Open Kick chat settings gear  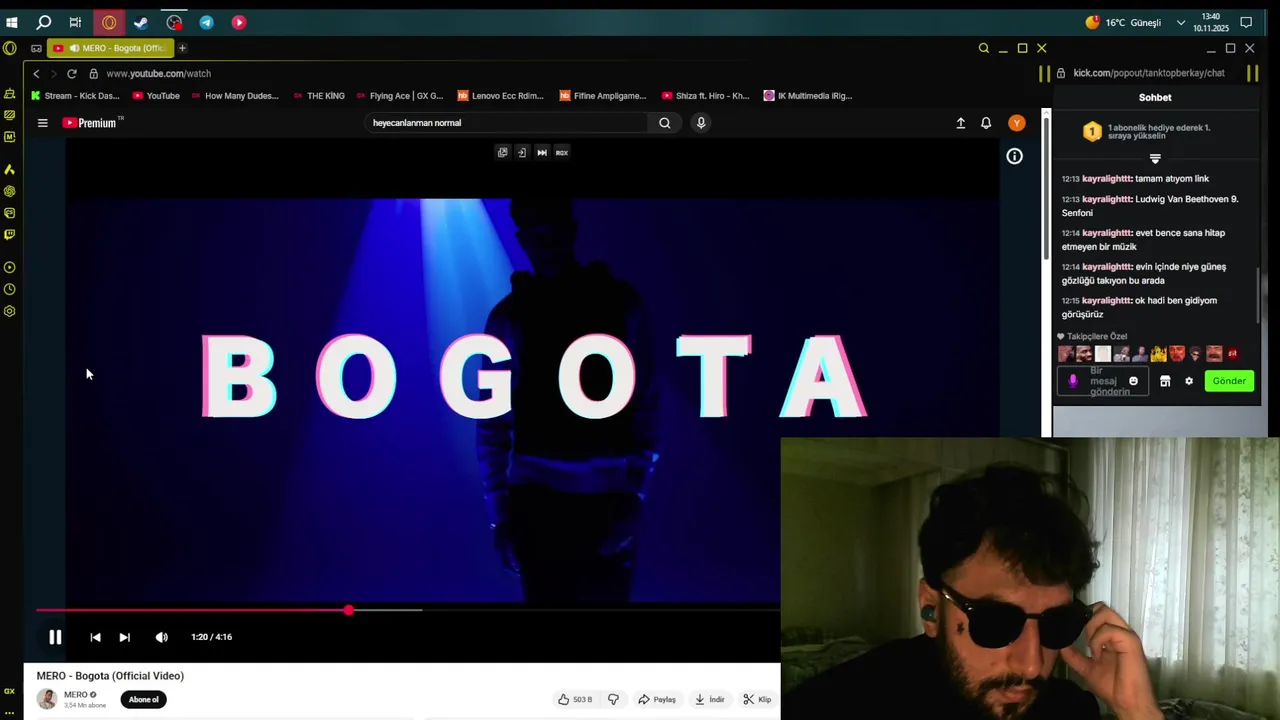point(1189,381)
